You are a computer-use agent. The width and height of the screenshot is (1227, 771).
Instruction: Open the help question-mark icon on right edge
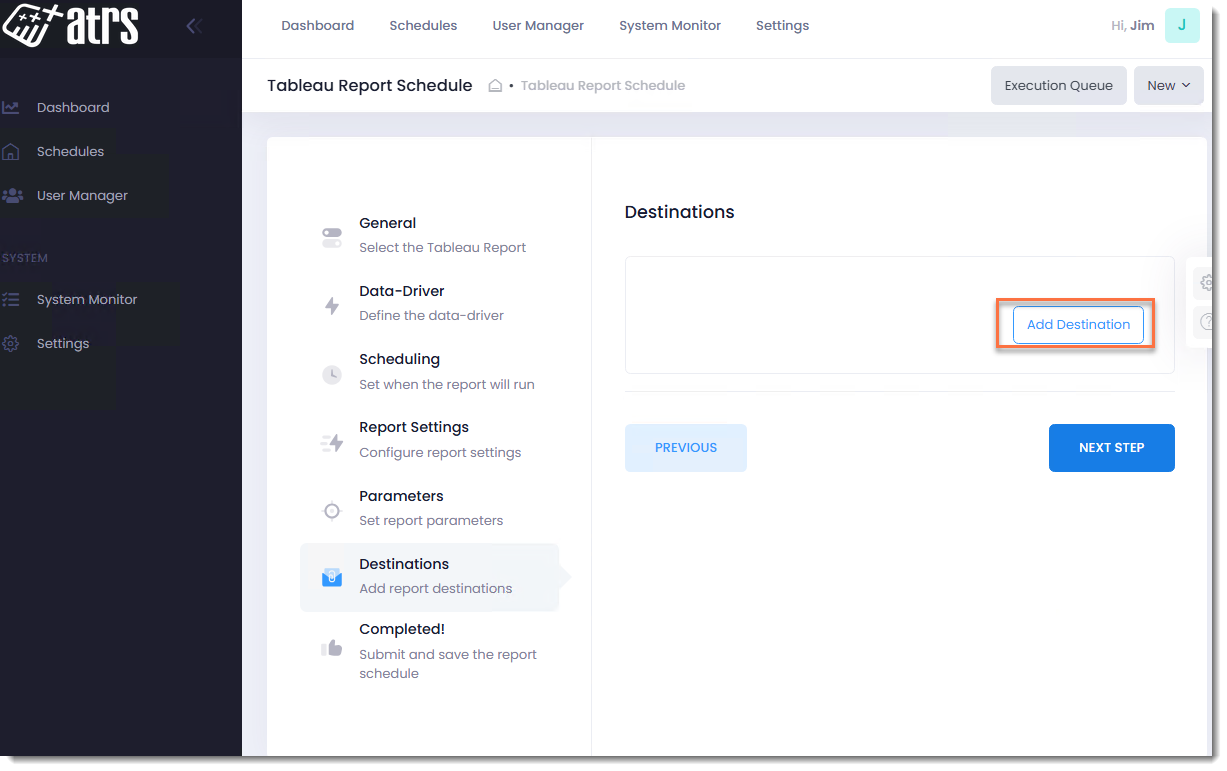pos(1207,322)
